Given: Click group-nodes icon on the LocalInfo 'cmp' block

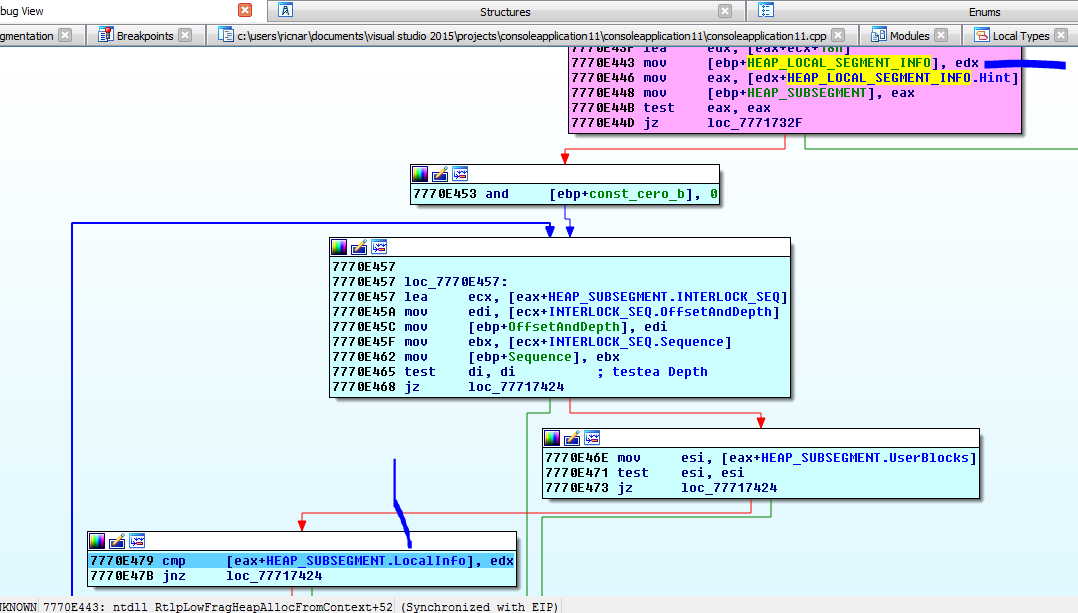Looking at the screenshot, I should [137, 541].
